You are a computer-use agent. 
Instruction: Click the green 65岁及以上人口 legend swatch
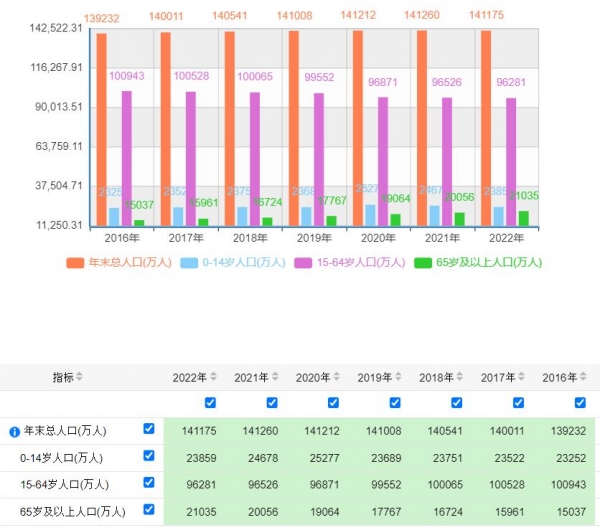click(x=422, y=263)
